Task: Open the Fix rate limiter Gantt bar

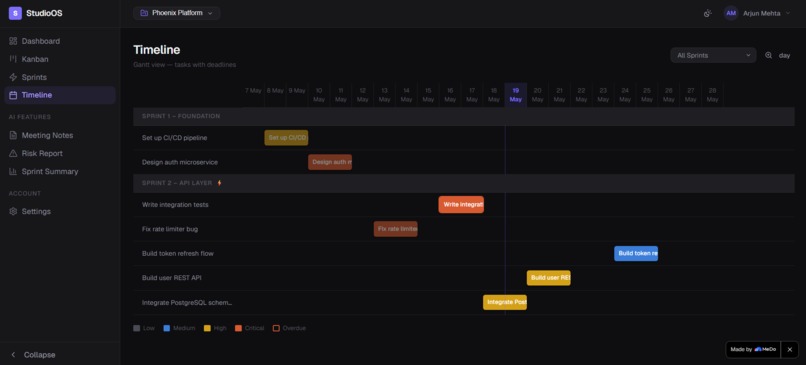Action: pyautogui.click(x=396, y=229)
